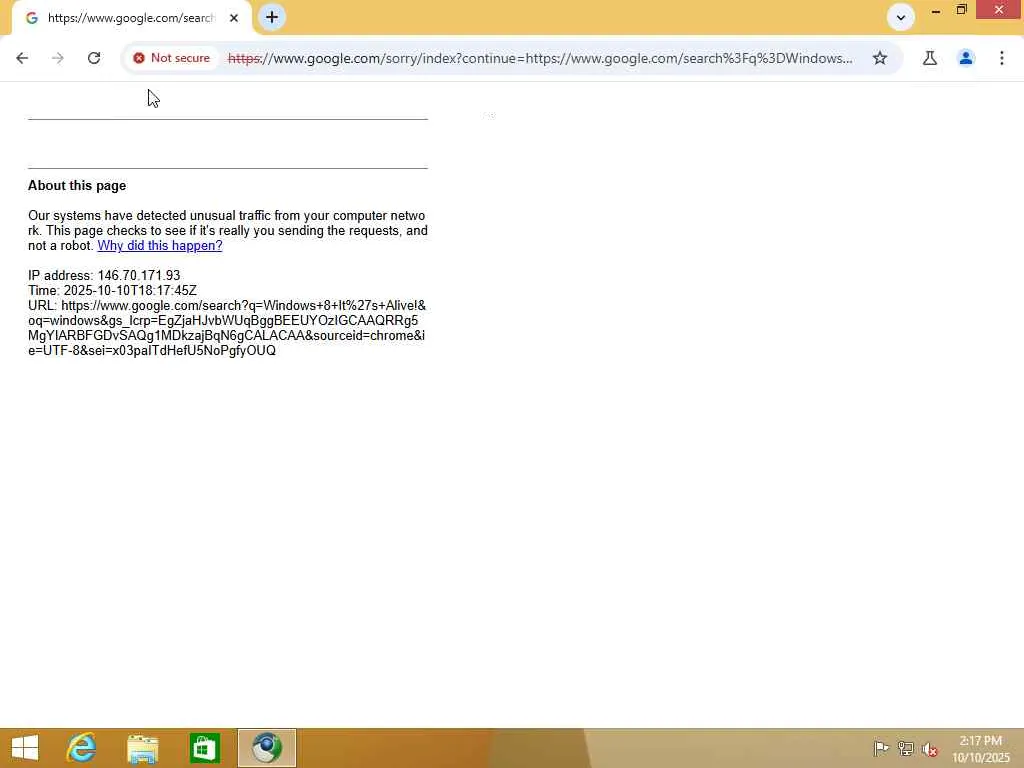Close the Chrome window
This screenshot has height=768, width=1024.
999,10
